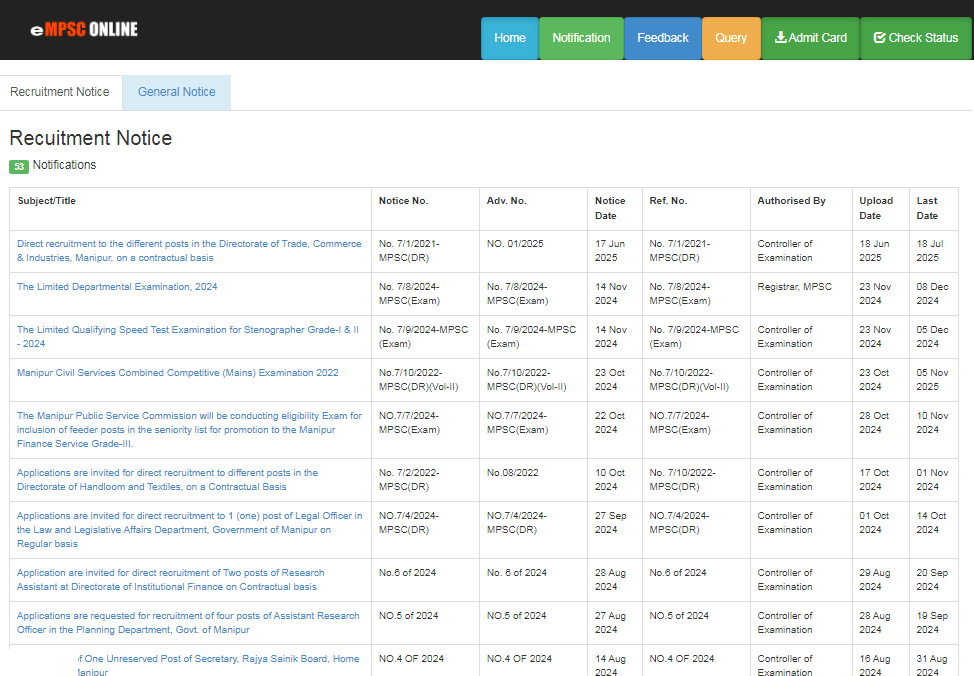
Task: Open Directorate of Trade, Commerce recruitment notice
Action: point(189,251)
